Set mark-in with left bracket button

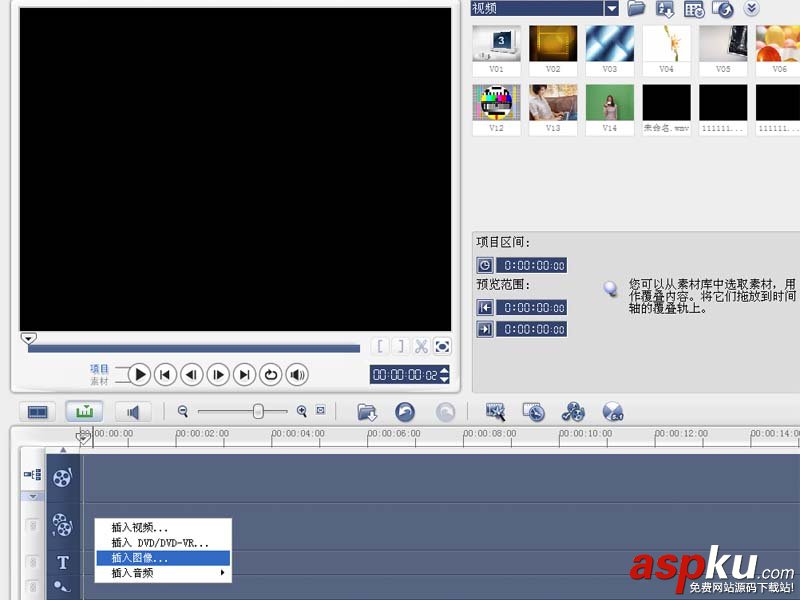[x=380, y=346]
